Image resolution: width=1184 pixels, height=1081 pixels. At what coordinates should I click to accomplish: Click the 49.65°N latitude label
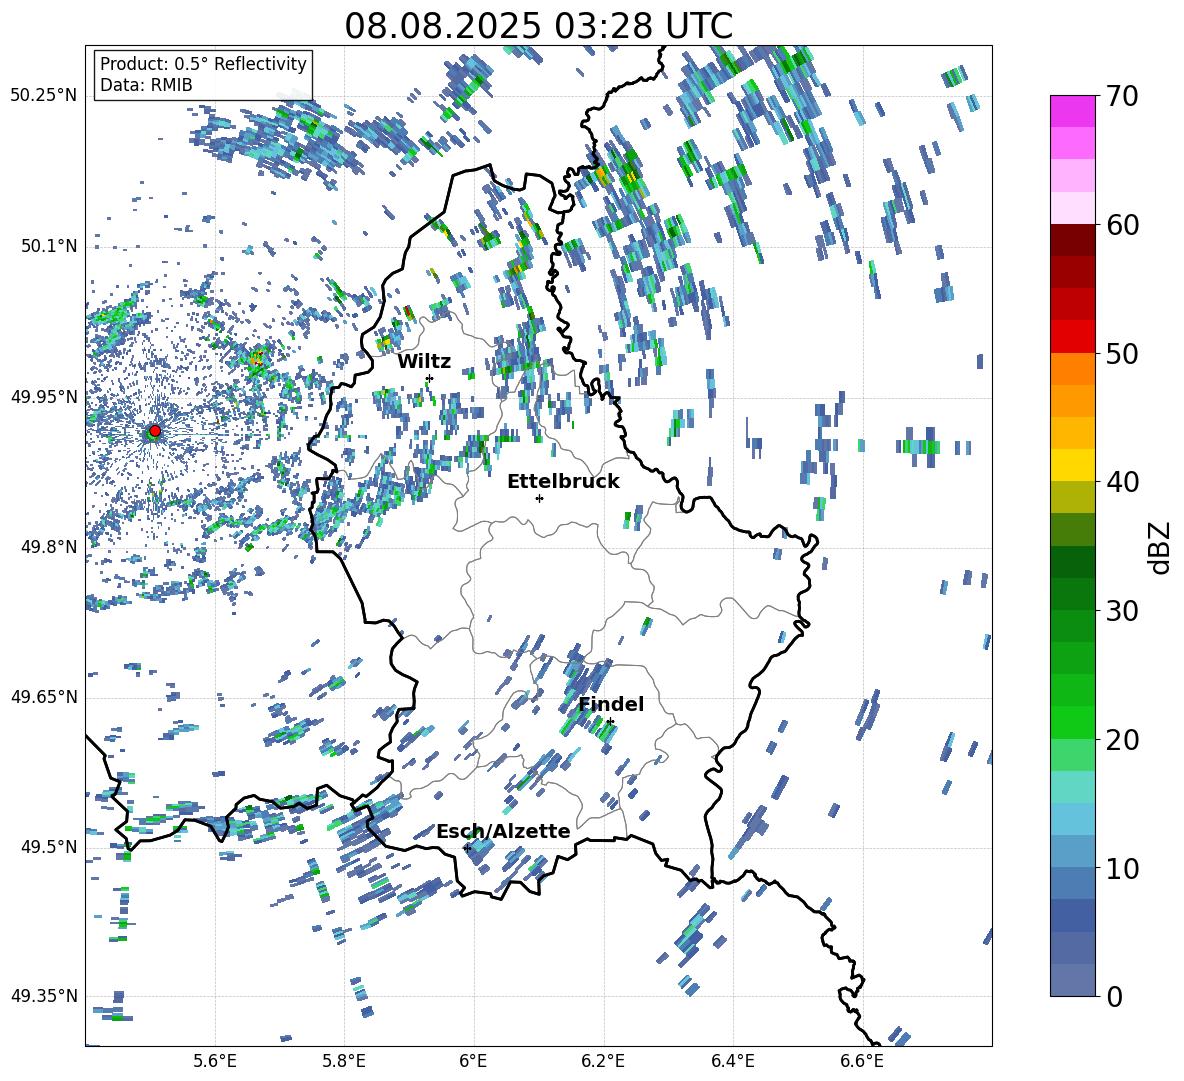(x=44, y=697)
